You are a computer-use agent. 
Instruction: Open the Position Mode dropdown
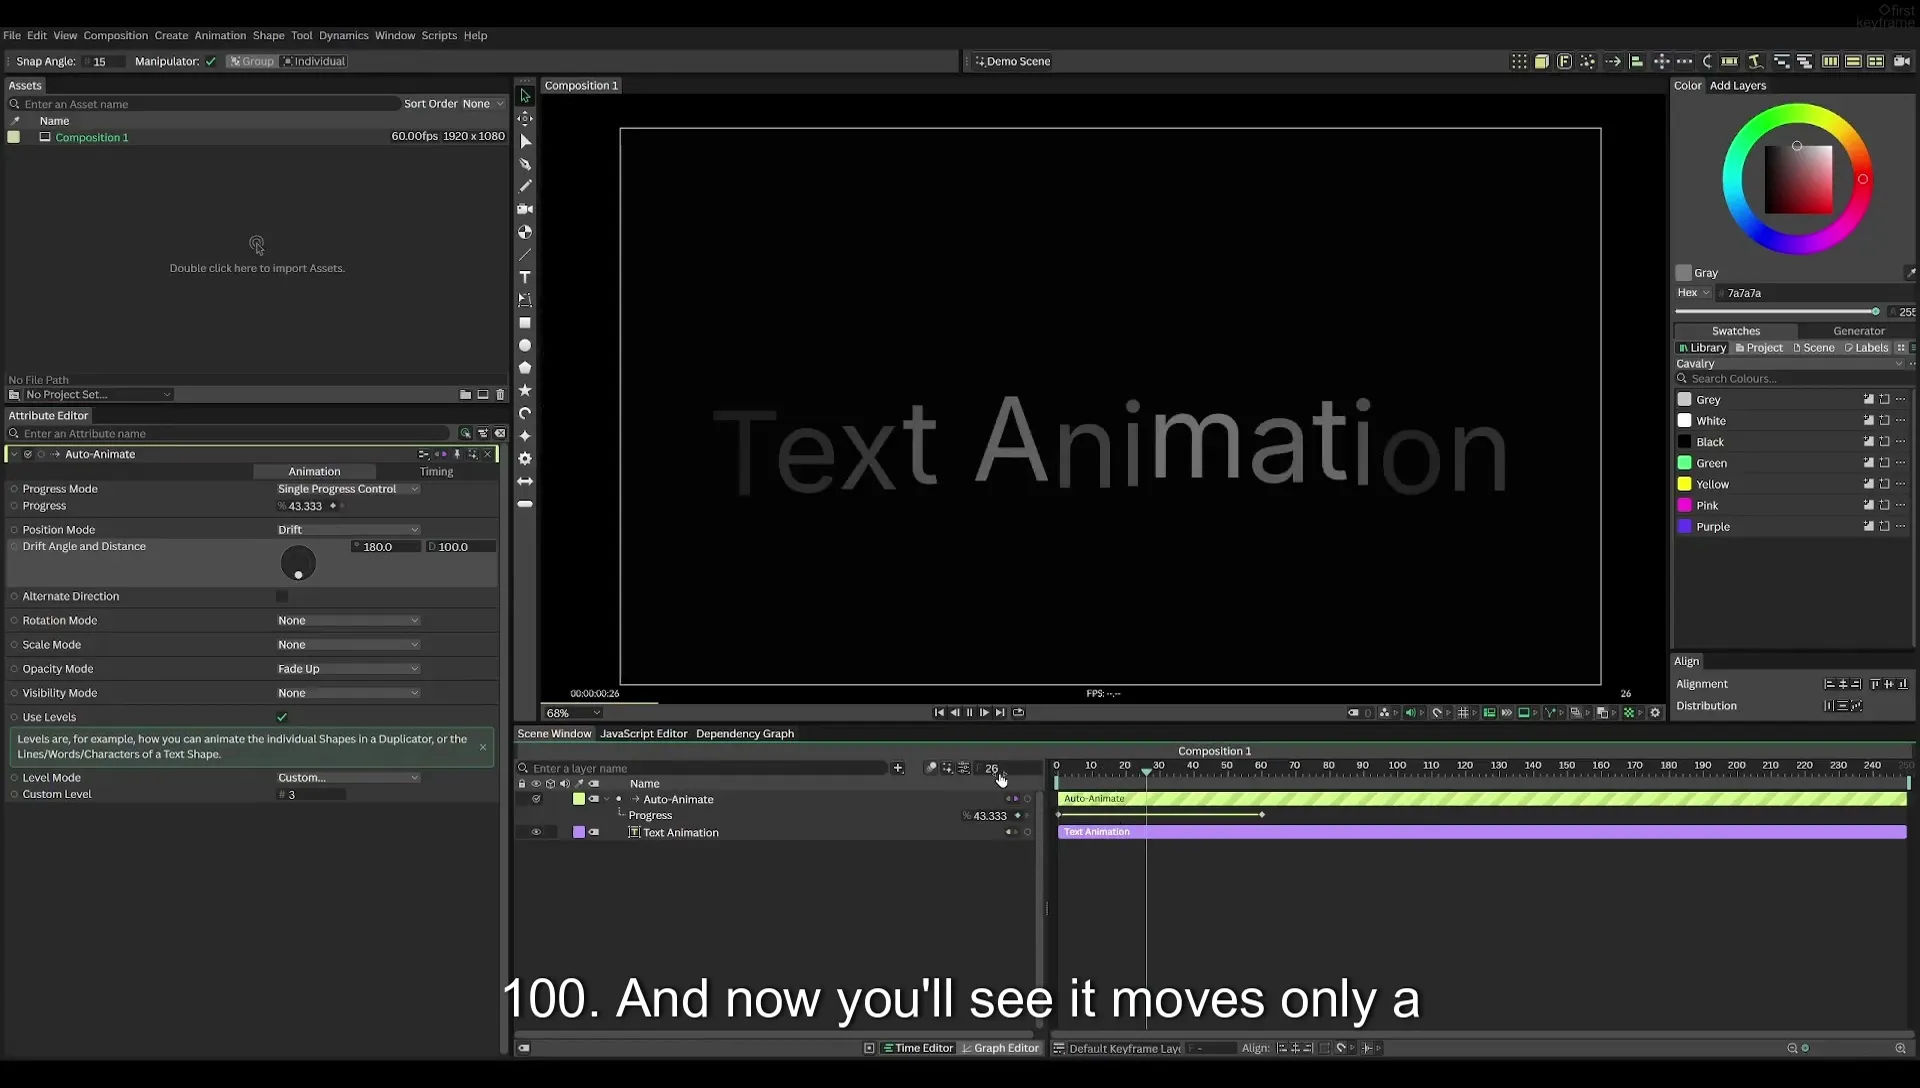pos(348,530)
